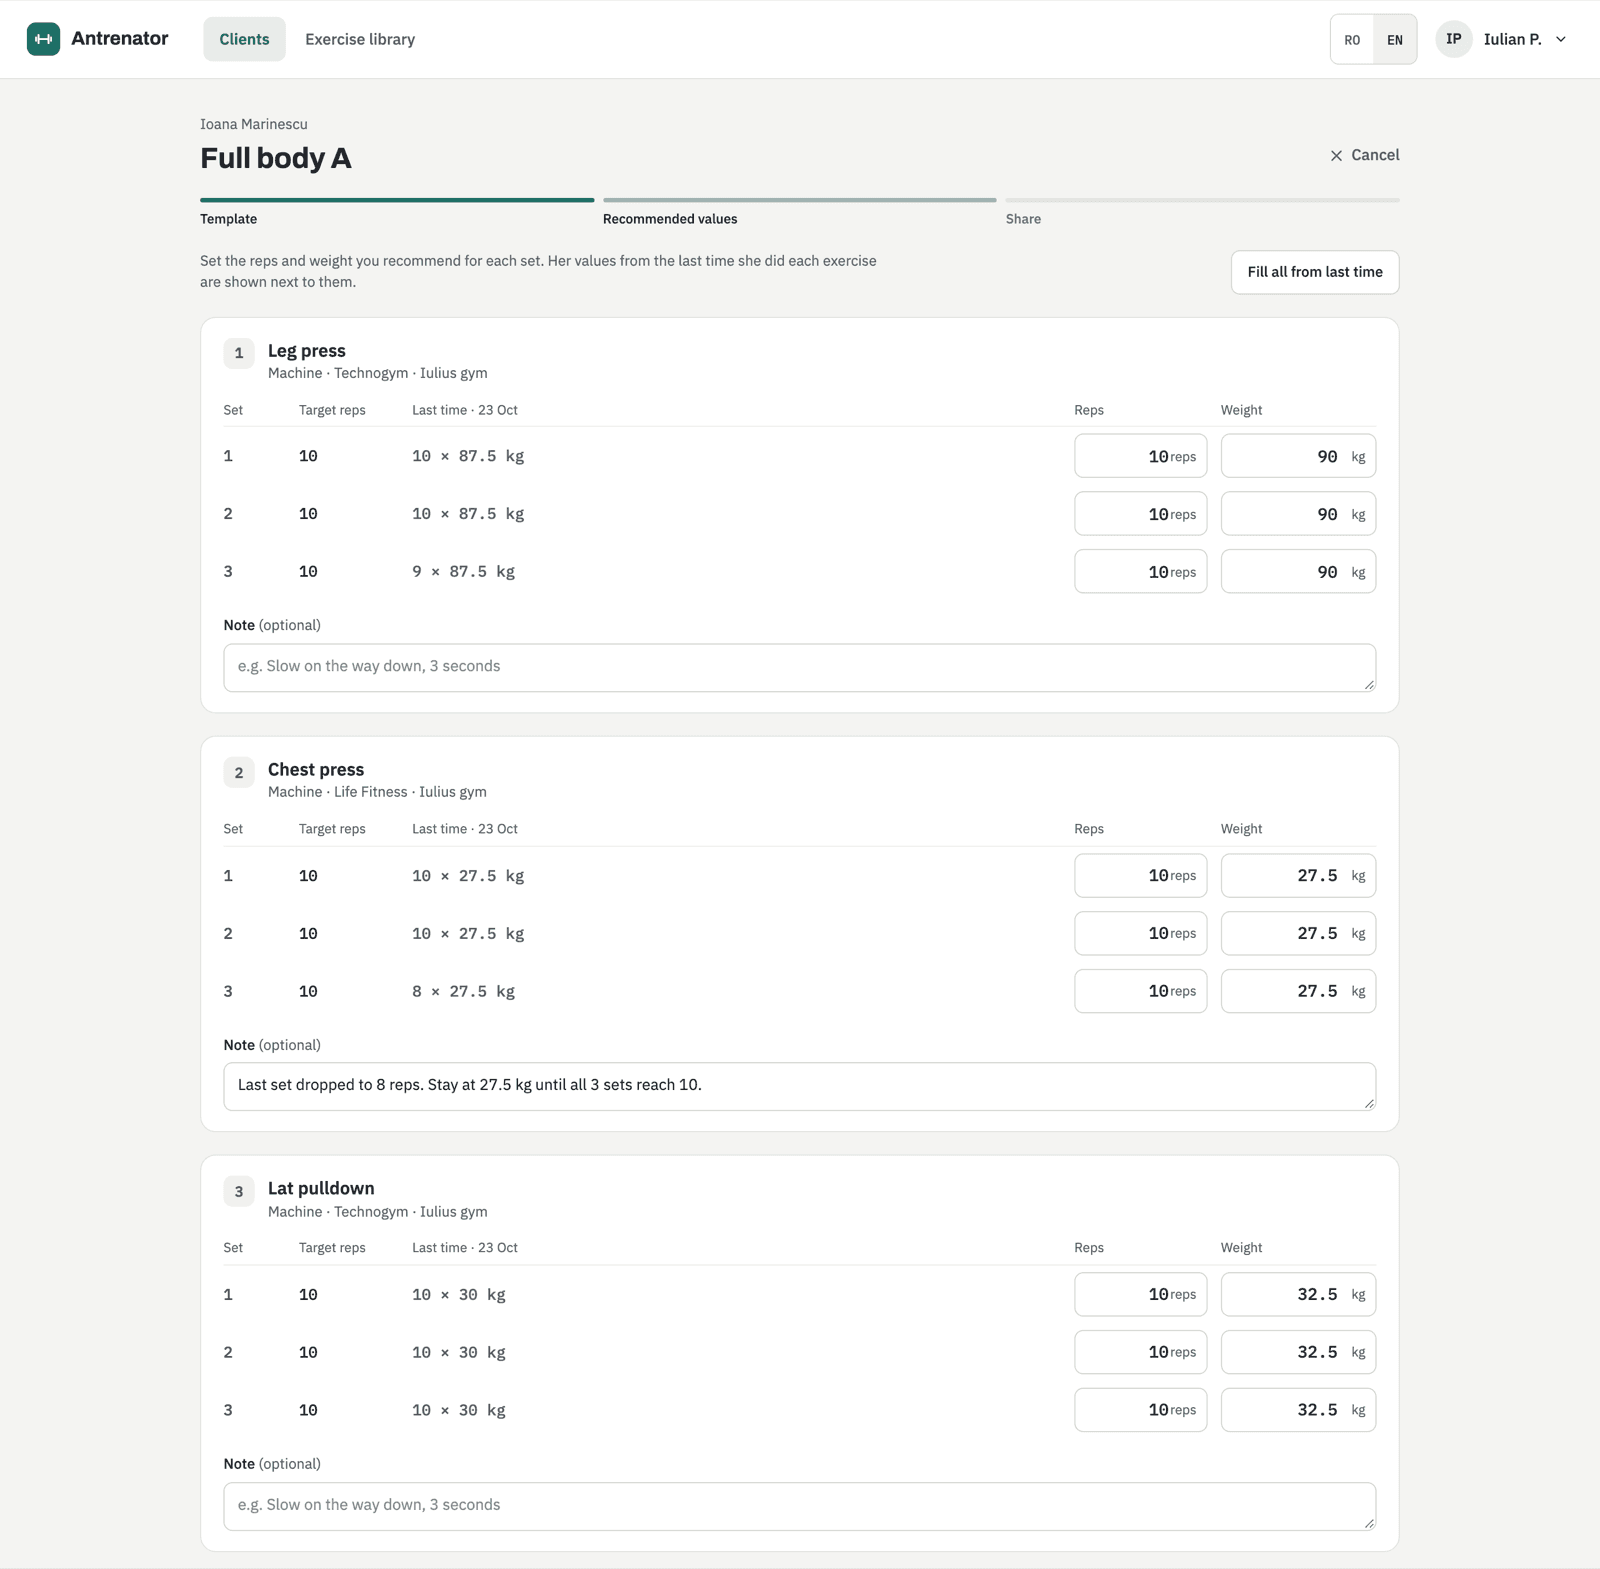The image size is (1600, 1569).
Task: Edit Lat pulldown set 1 reps field
Action: [x=1140, y=1295]
